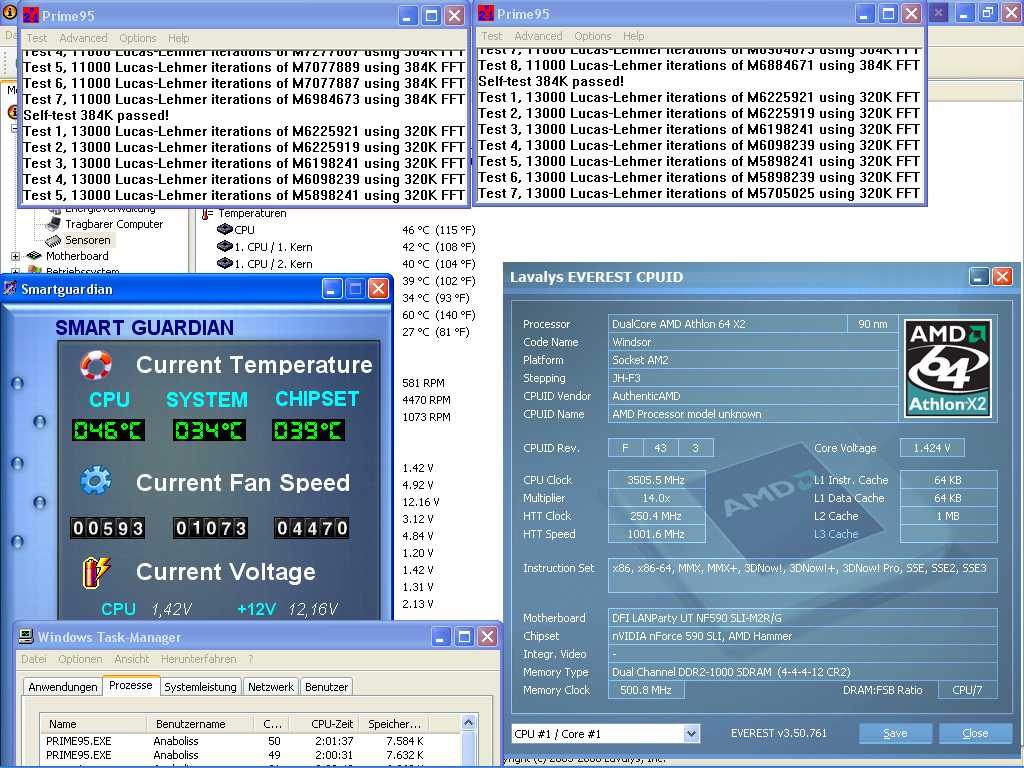Switch to the Prozesse tab

coord(131,685)
